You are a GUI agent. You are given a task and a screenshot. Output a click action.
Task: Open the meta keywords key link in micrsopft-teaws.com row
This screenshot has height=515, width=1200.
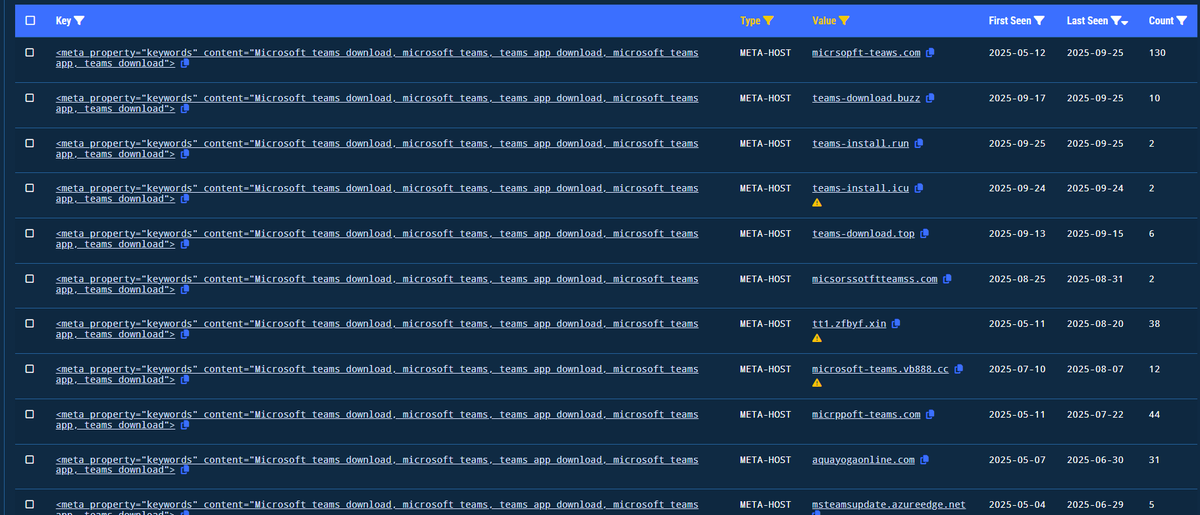tap(377, 57)
